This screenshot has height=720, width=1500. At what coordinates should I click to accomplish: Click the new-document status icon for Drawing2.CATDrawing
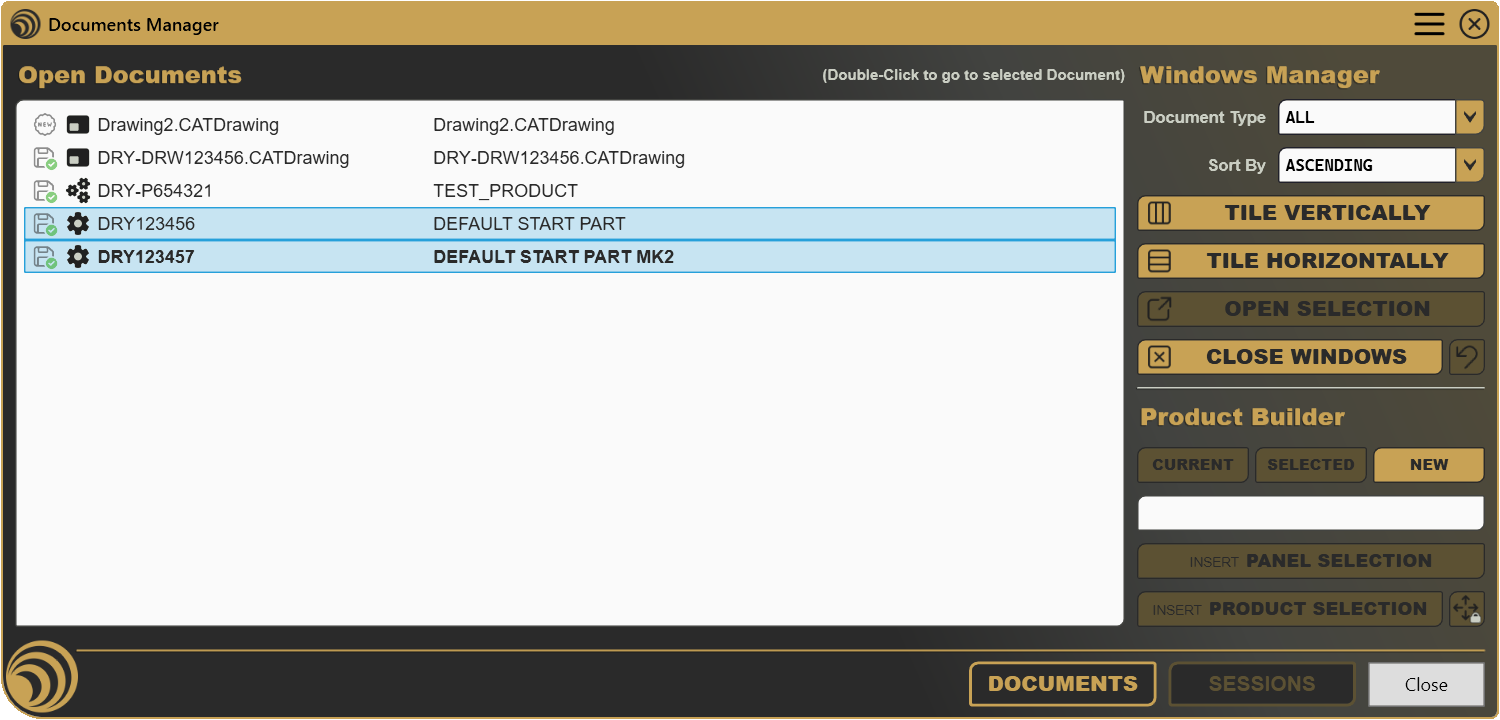tap(45, 125)
